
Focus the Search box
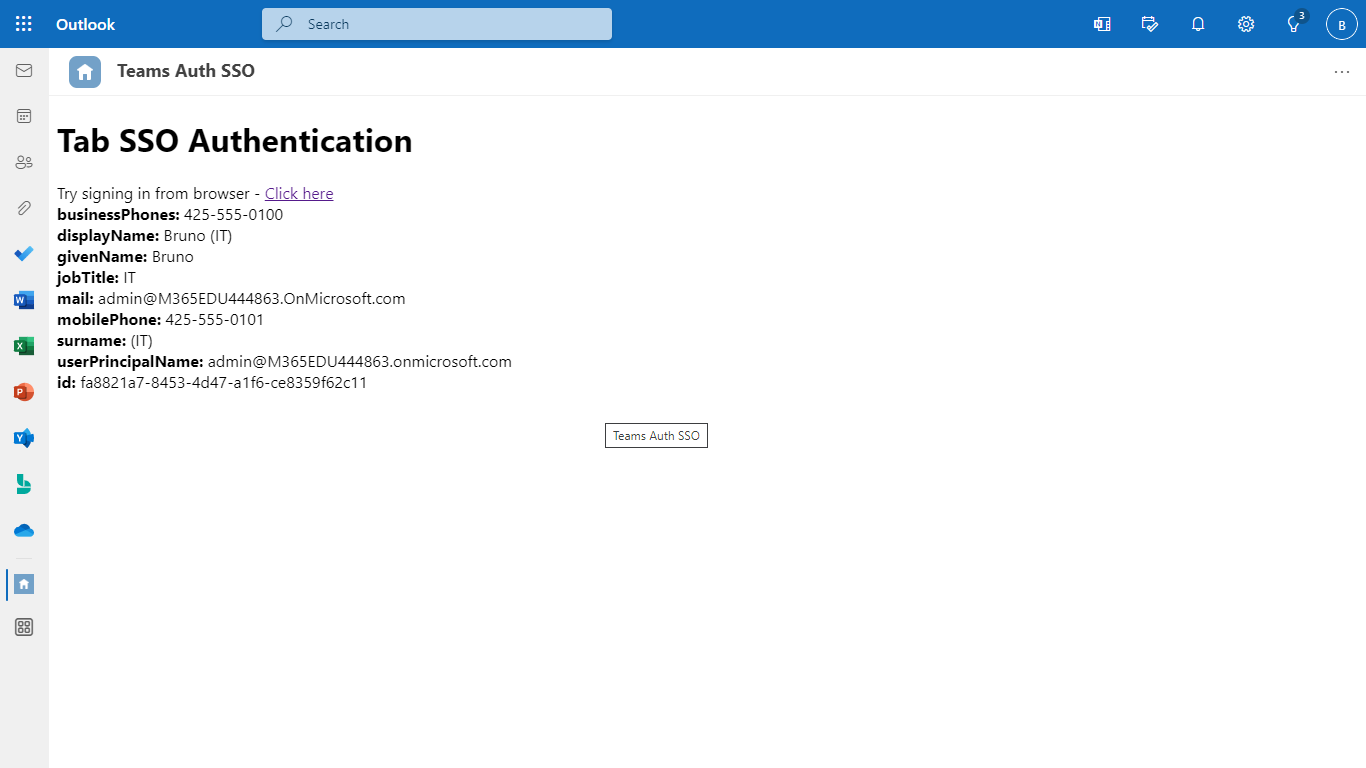click(437, 24)
